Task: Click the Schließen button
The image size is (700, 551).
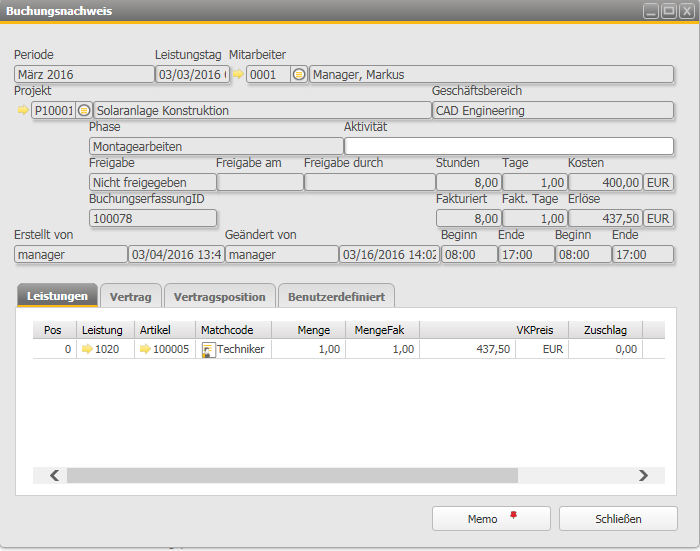Action: pos(618,518)
